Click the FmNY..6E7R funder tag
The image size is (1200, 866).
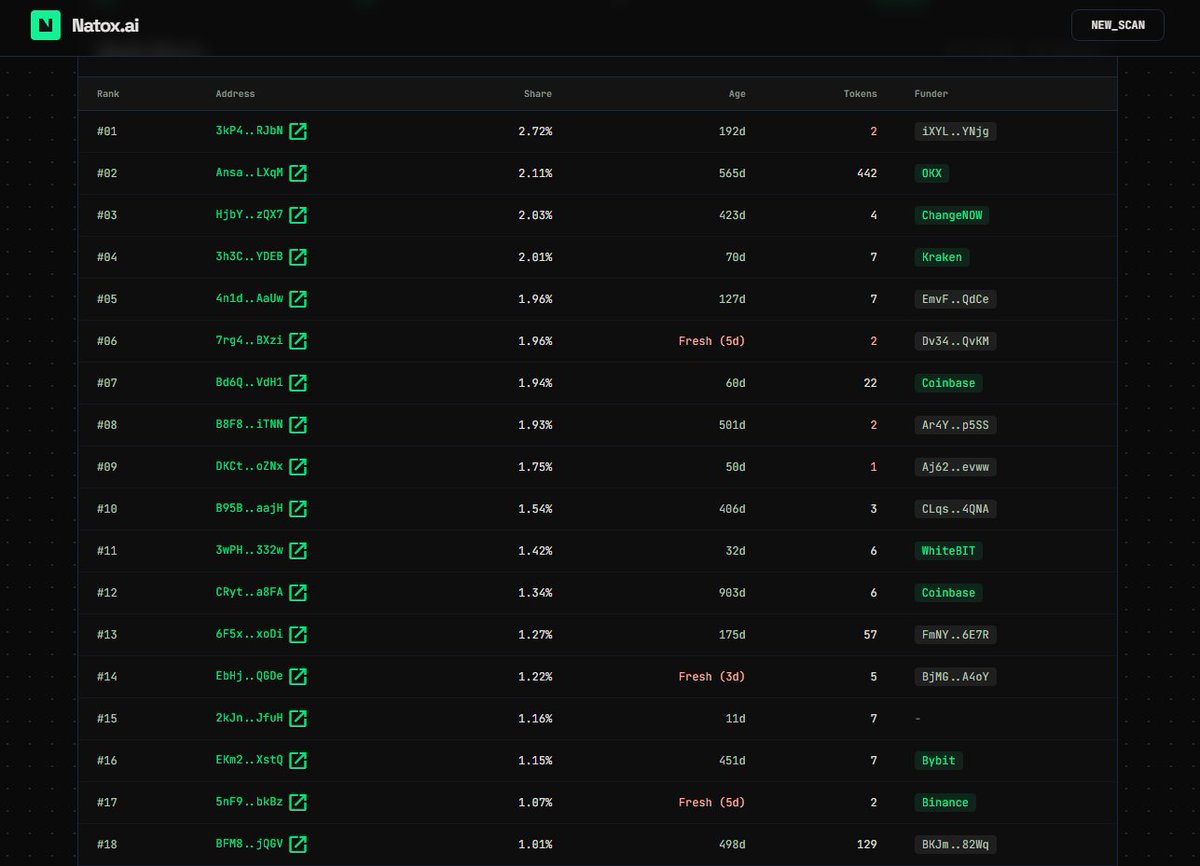(x=955, y=635)
